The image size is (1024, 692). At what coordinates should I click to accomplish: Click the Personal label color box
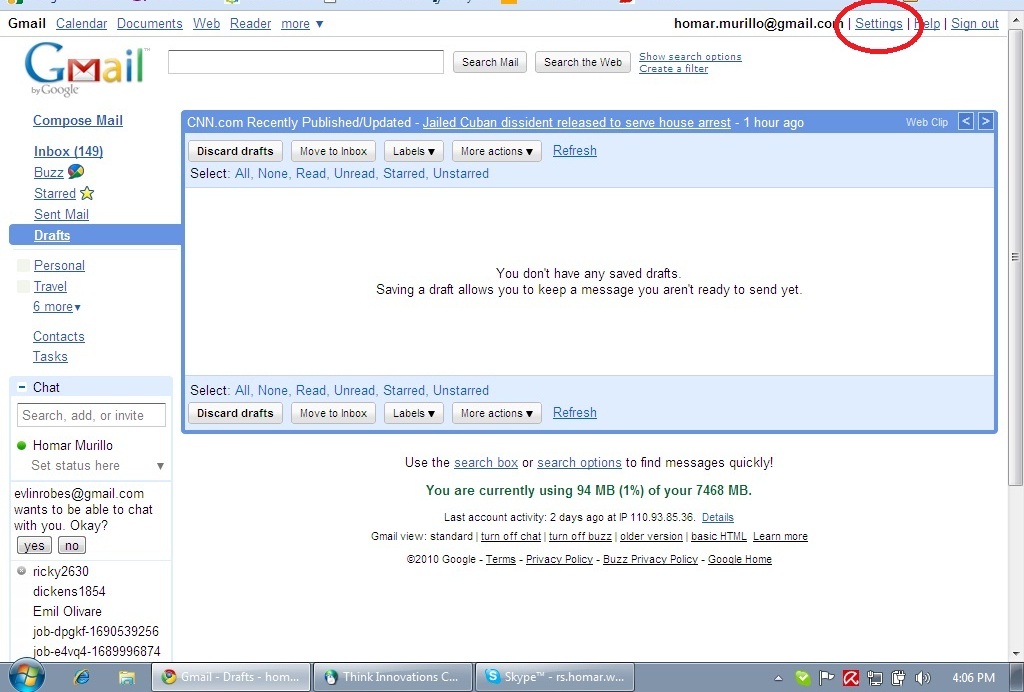point(23,265)
